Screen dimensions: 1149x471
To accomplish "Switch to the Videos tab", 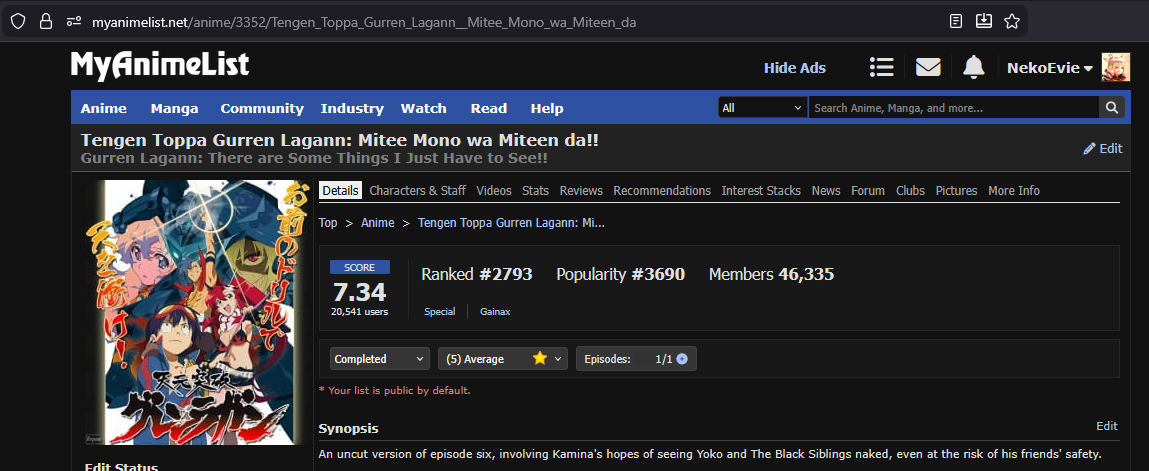I will click(494, 190).
